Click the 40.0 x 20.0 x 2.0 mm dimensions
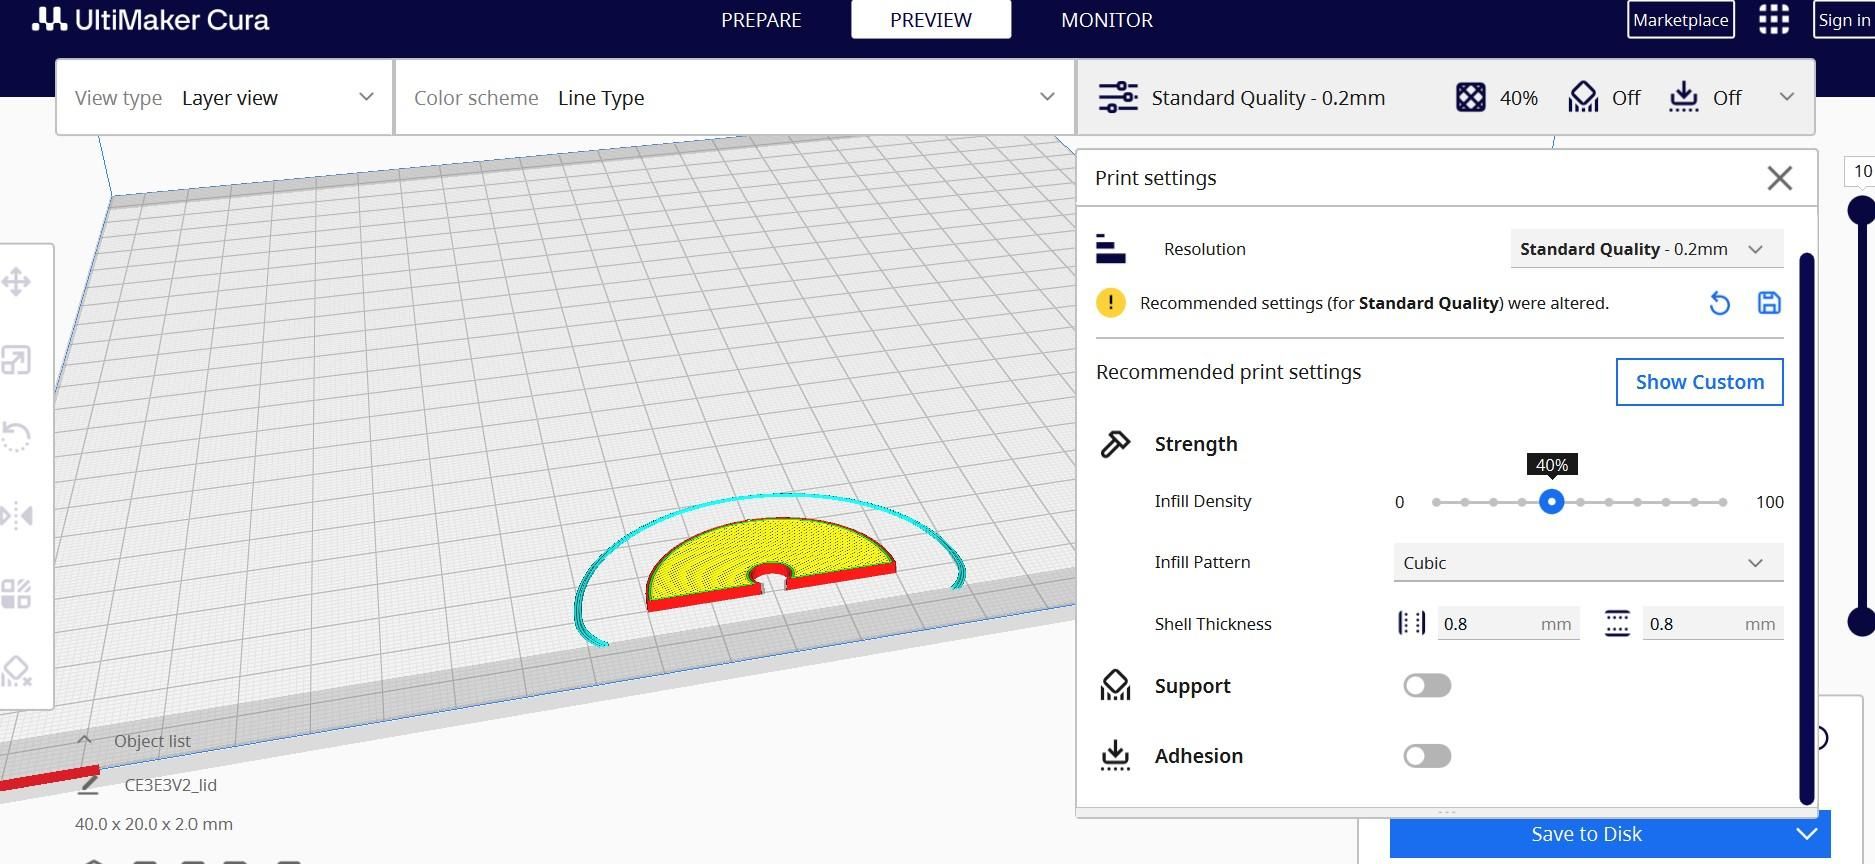The height and width of the screenshot is (864, 1875). pos(154,824)
